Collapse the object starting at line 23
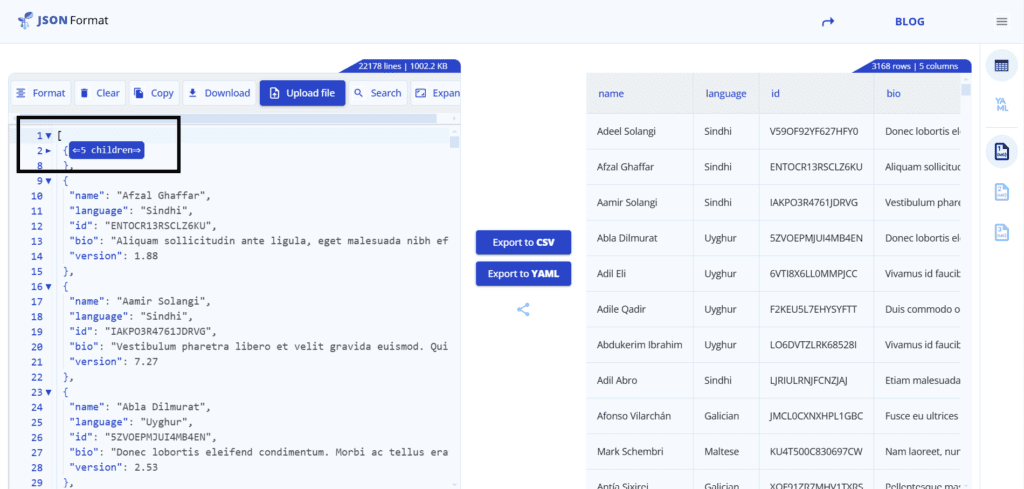Screen dimensions: 1024x489 49,392
